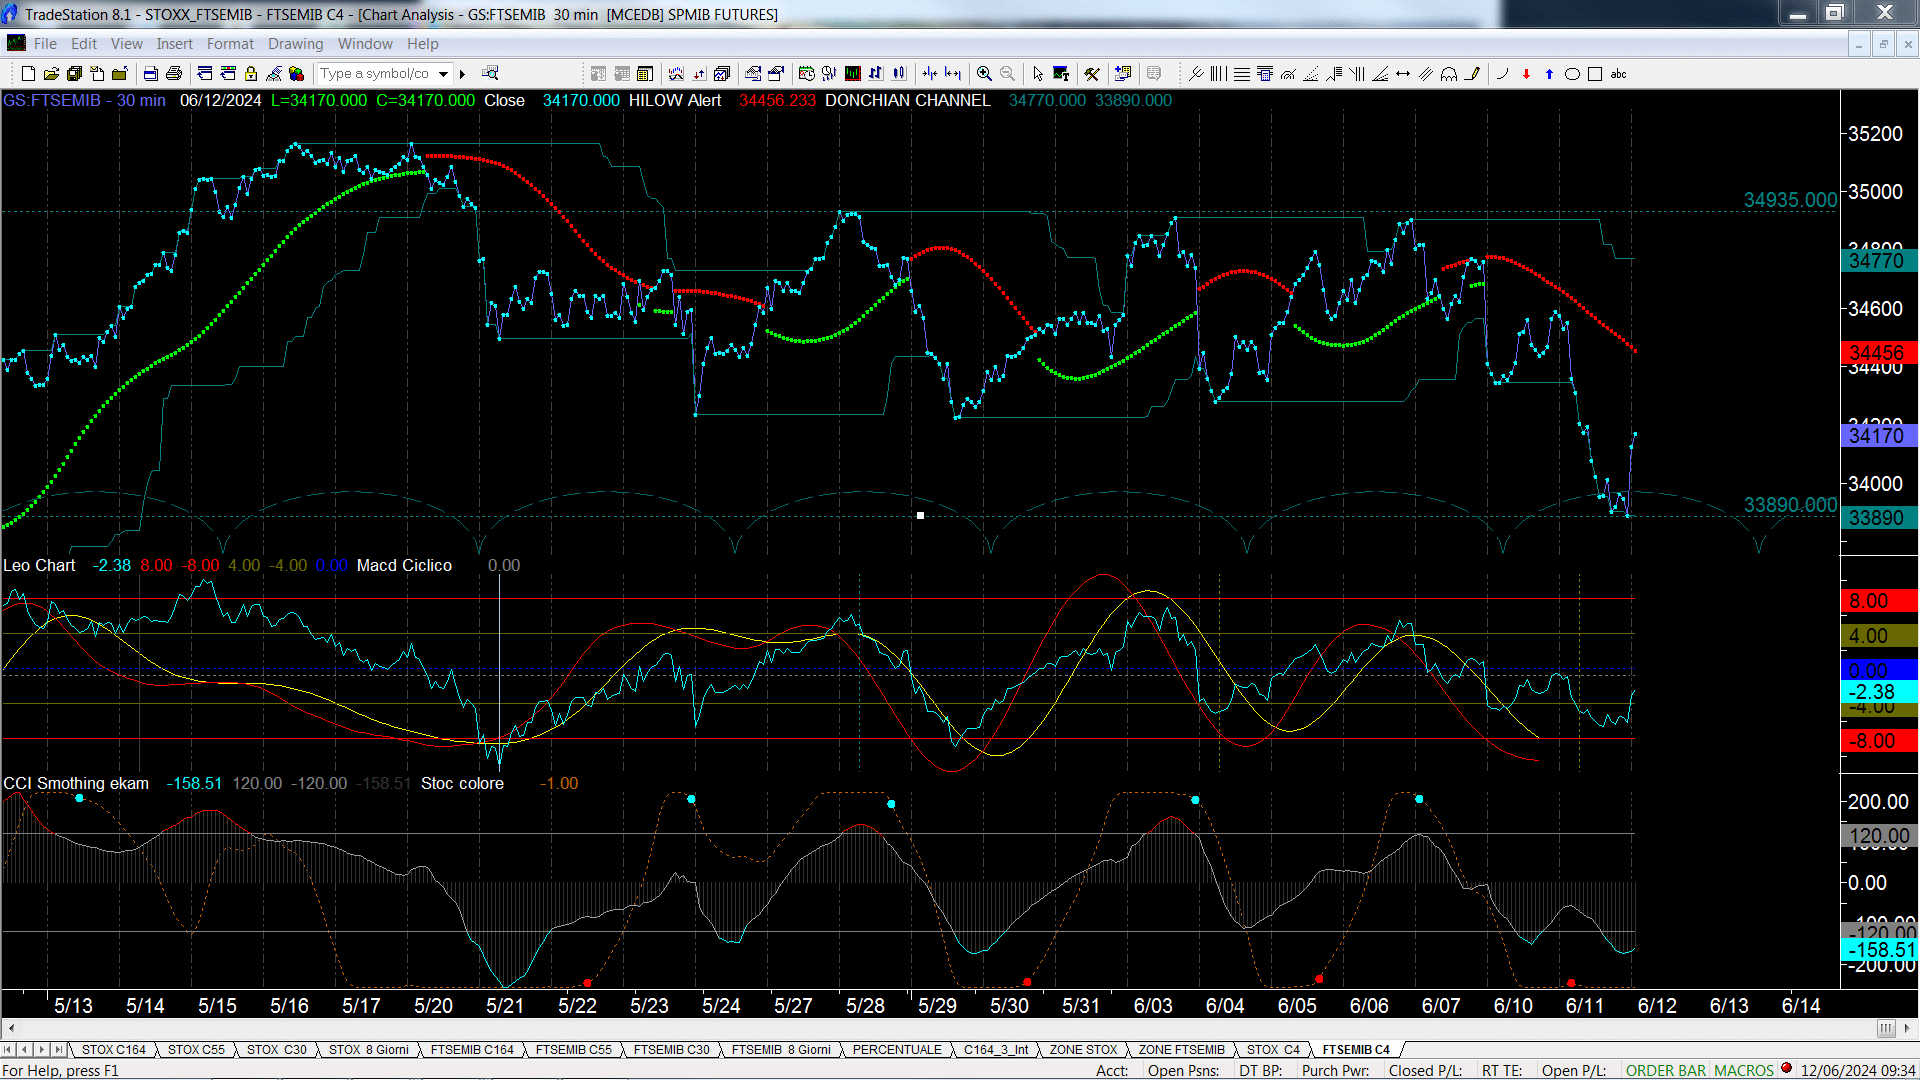This screenshot has width=1920, height=1080.
Task: Click the Print icon in toolbar
Action: tap(173, 74)
